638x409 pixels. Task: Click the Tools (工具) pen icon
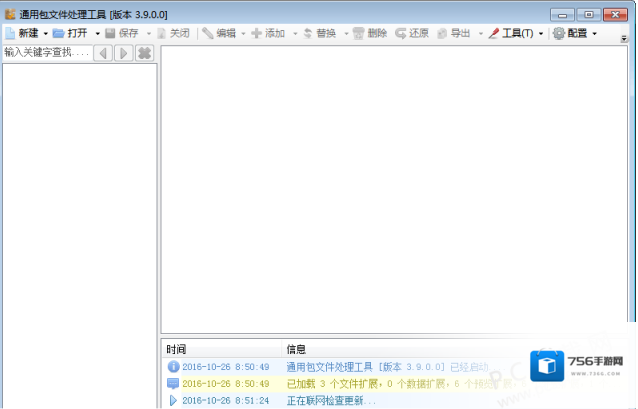pos(493,33)
